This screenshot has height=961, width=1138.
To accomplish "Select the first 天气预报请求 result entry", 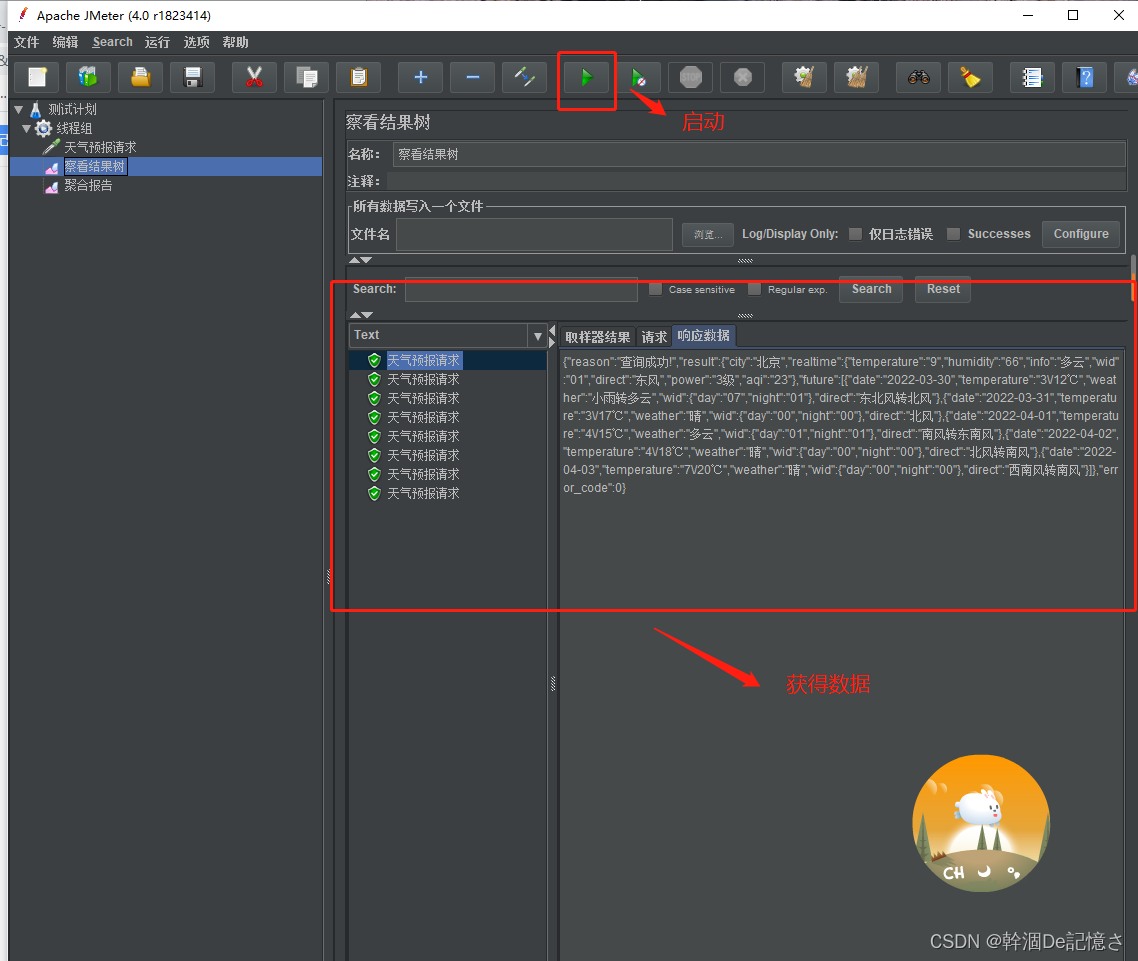I will 423,361.
